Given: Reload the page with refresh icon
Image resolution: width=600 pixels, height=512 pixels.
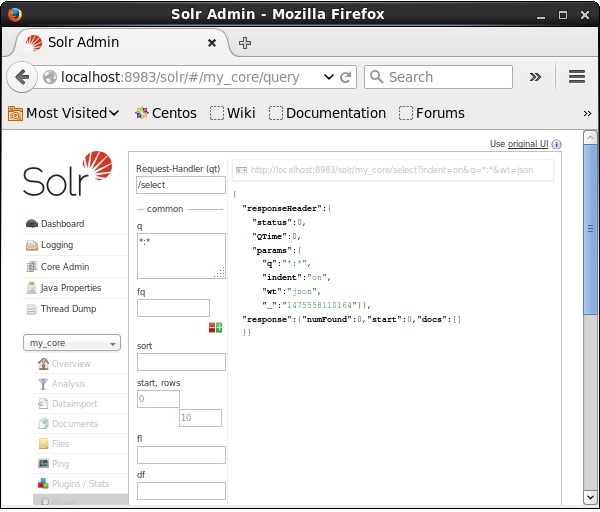Looking at the screenshot, I should [346, 77].
